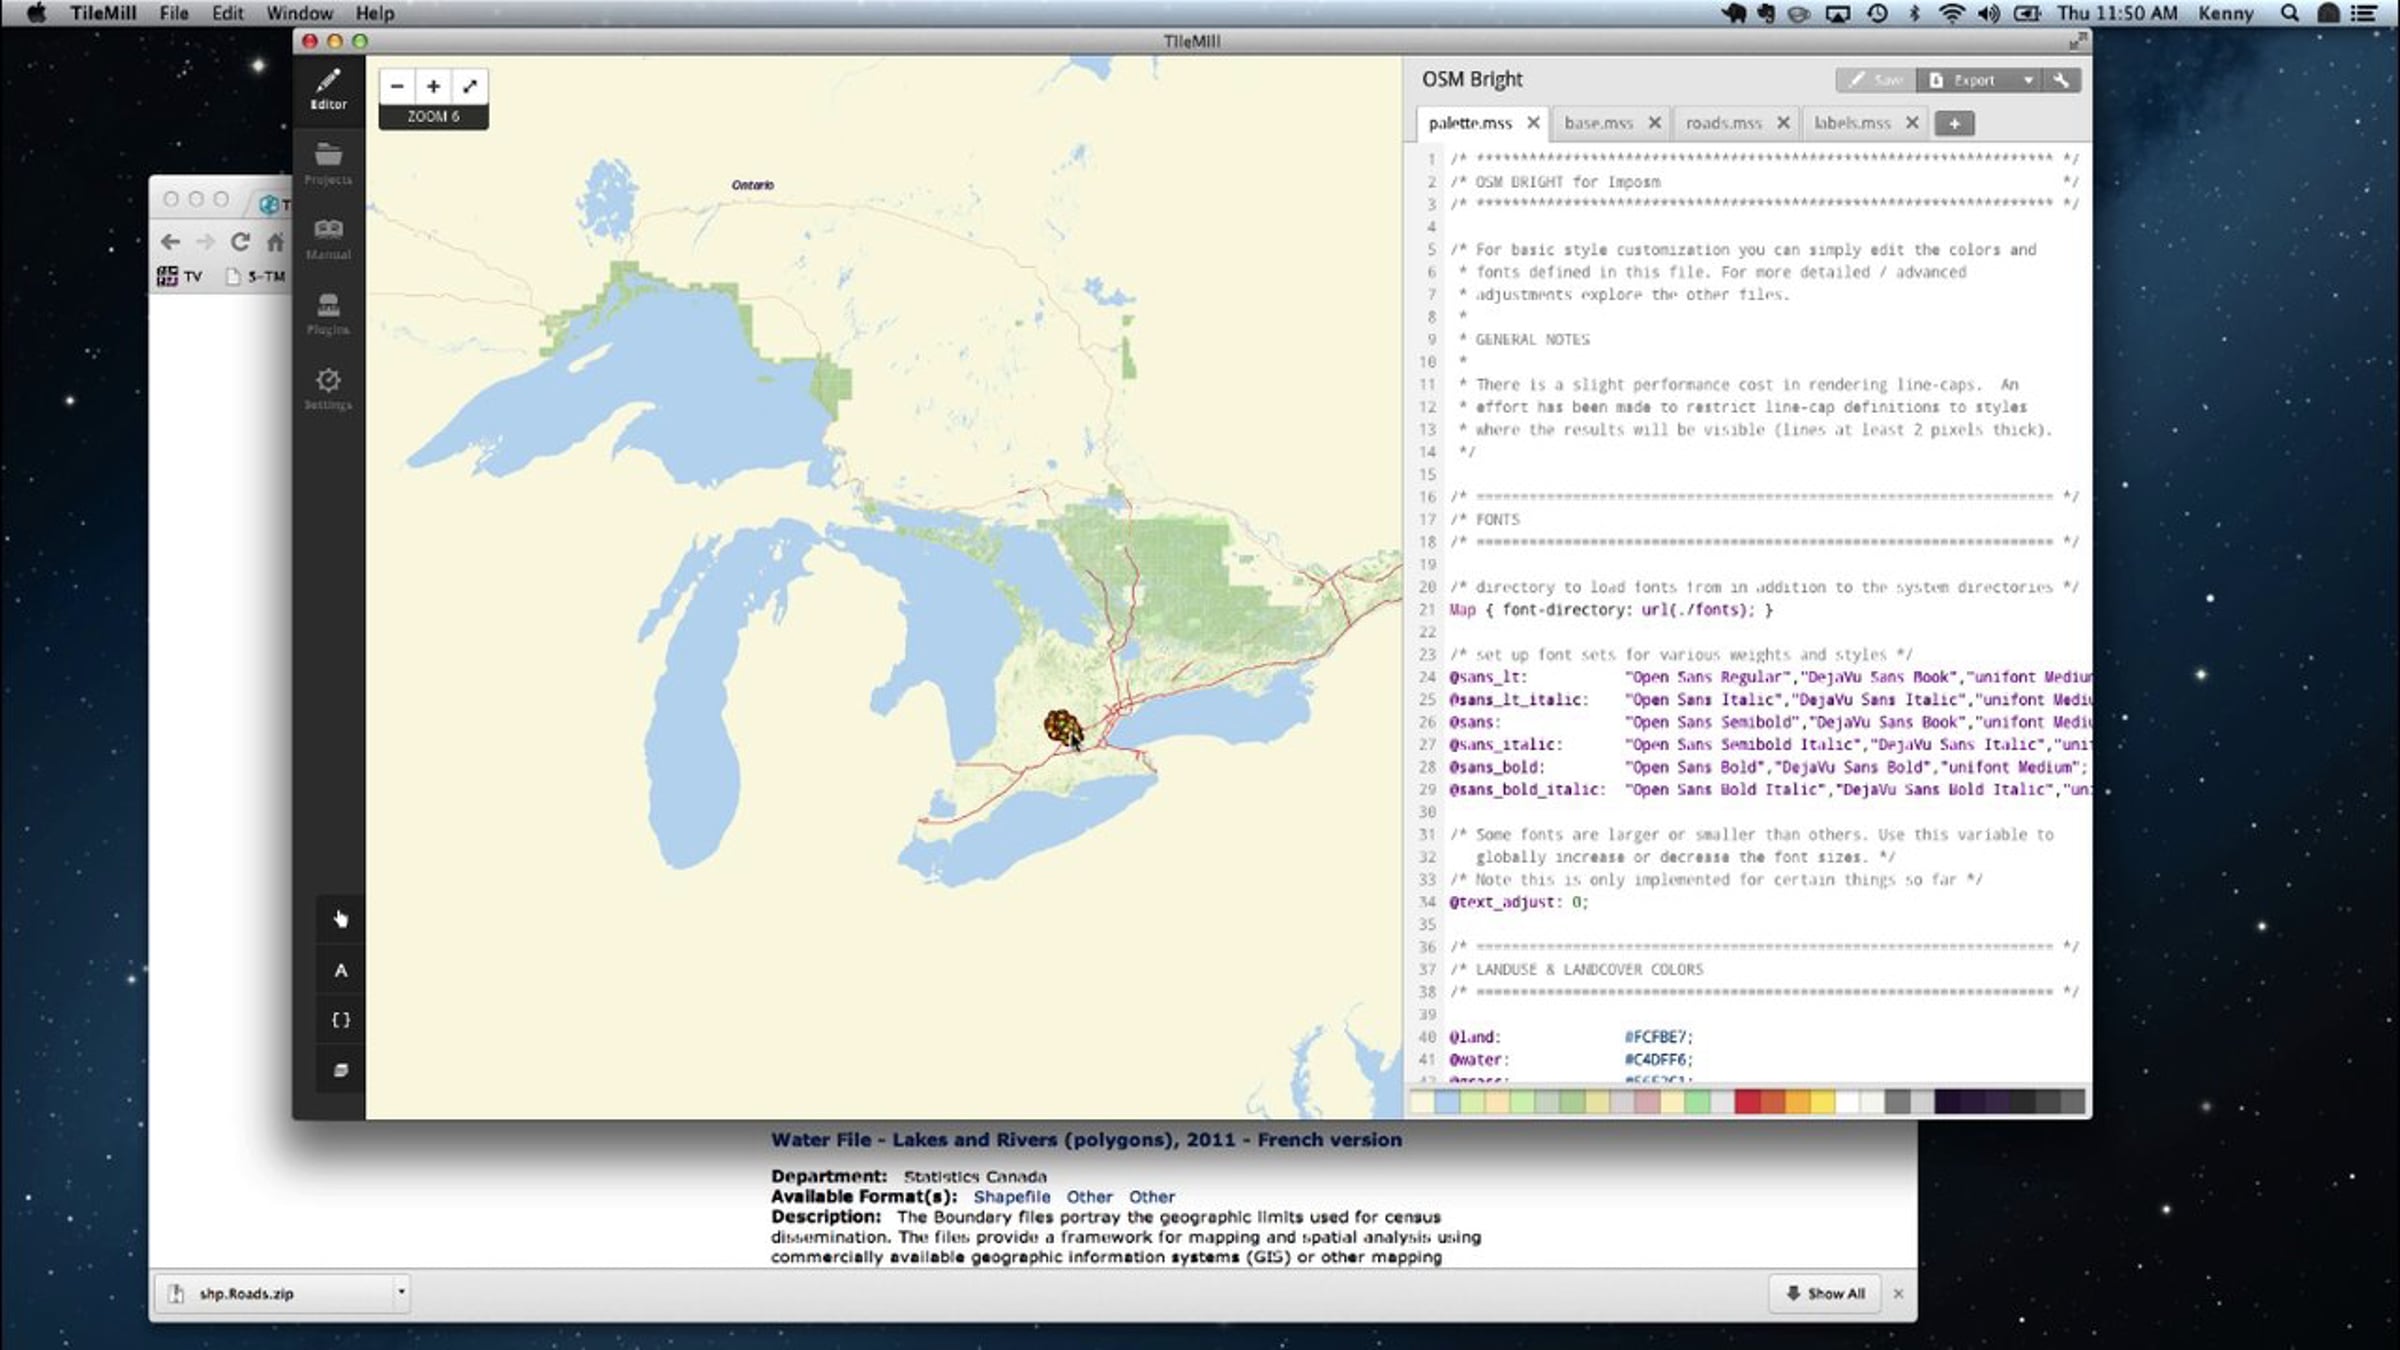Toggle fullscreen map view
Image resolution: width=2400 pixels, height=1350 pixels.
[x=470, y=86]
